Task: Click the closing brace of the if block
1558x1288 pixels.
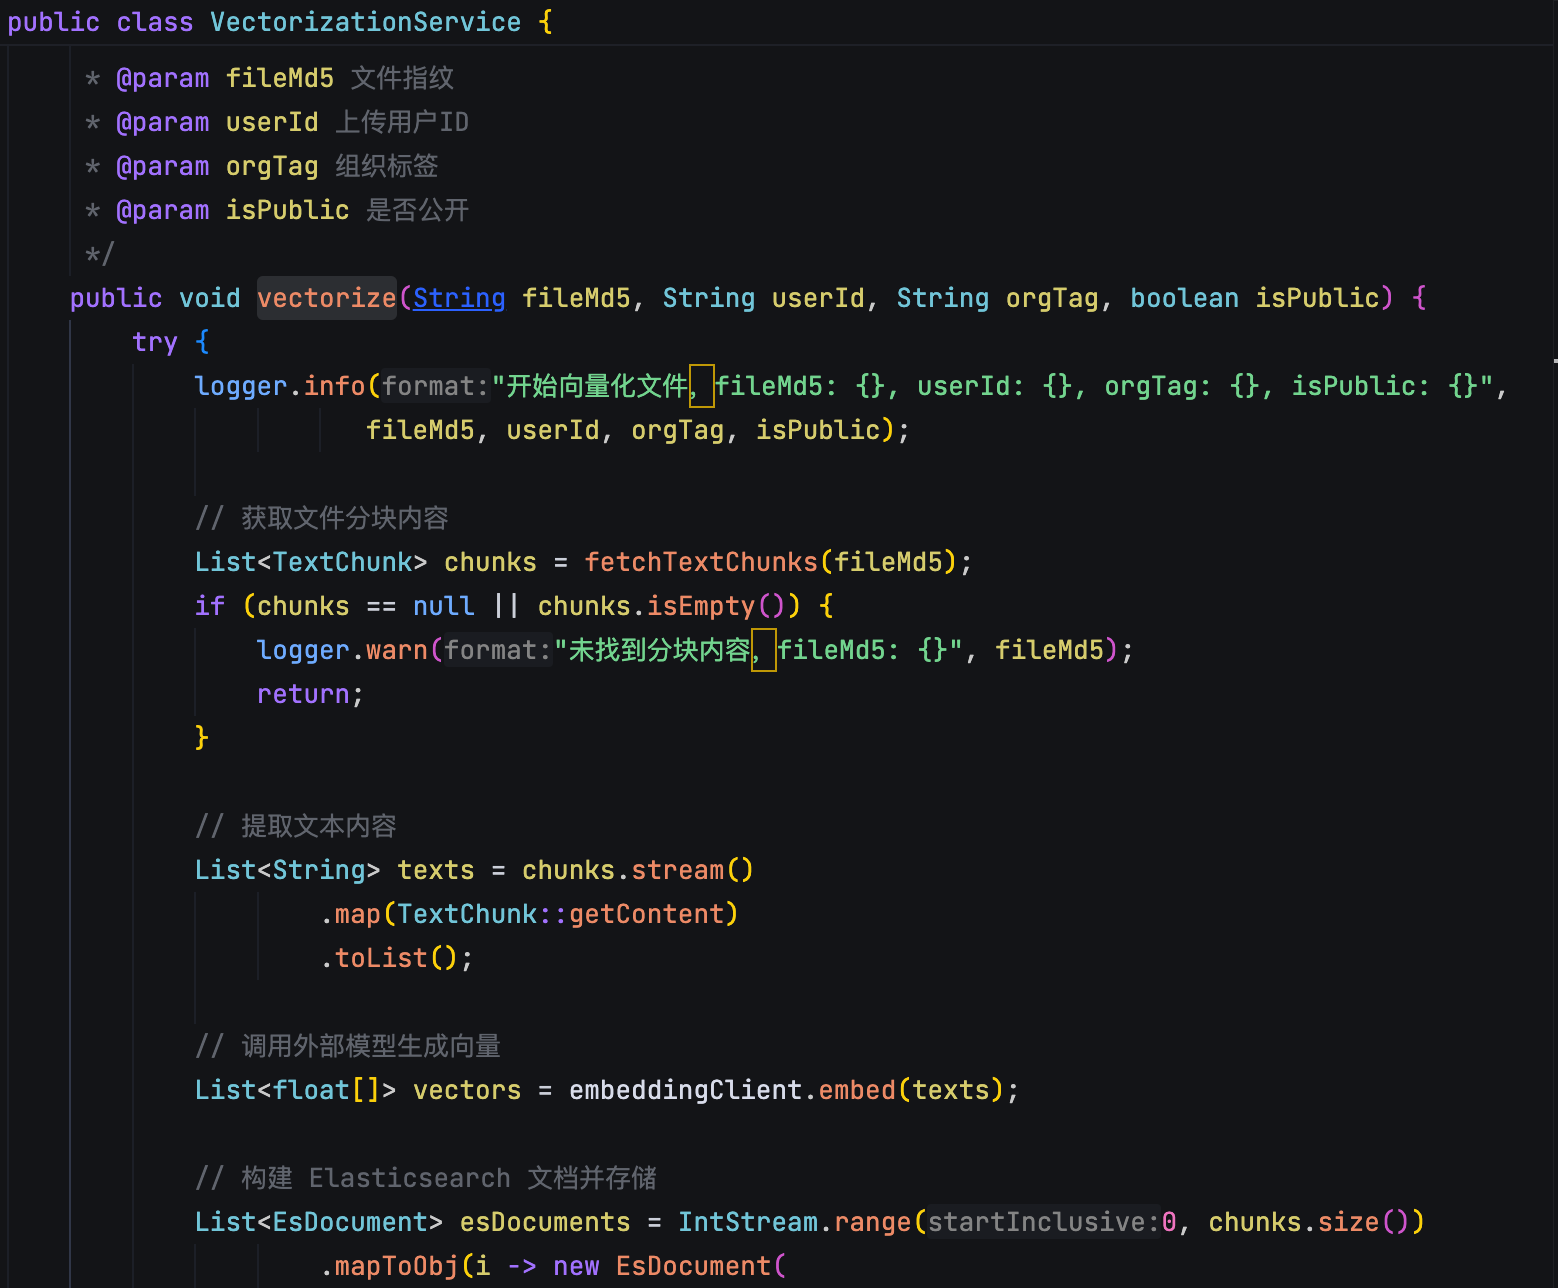Action: coord(202,738)
